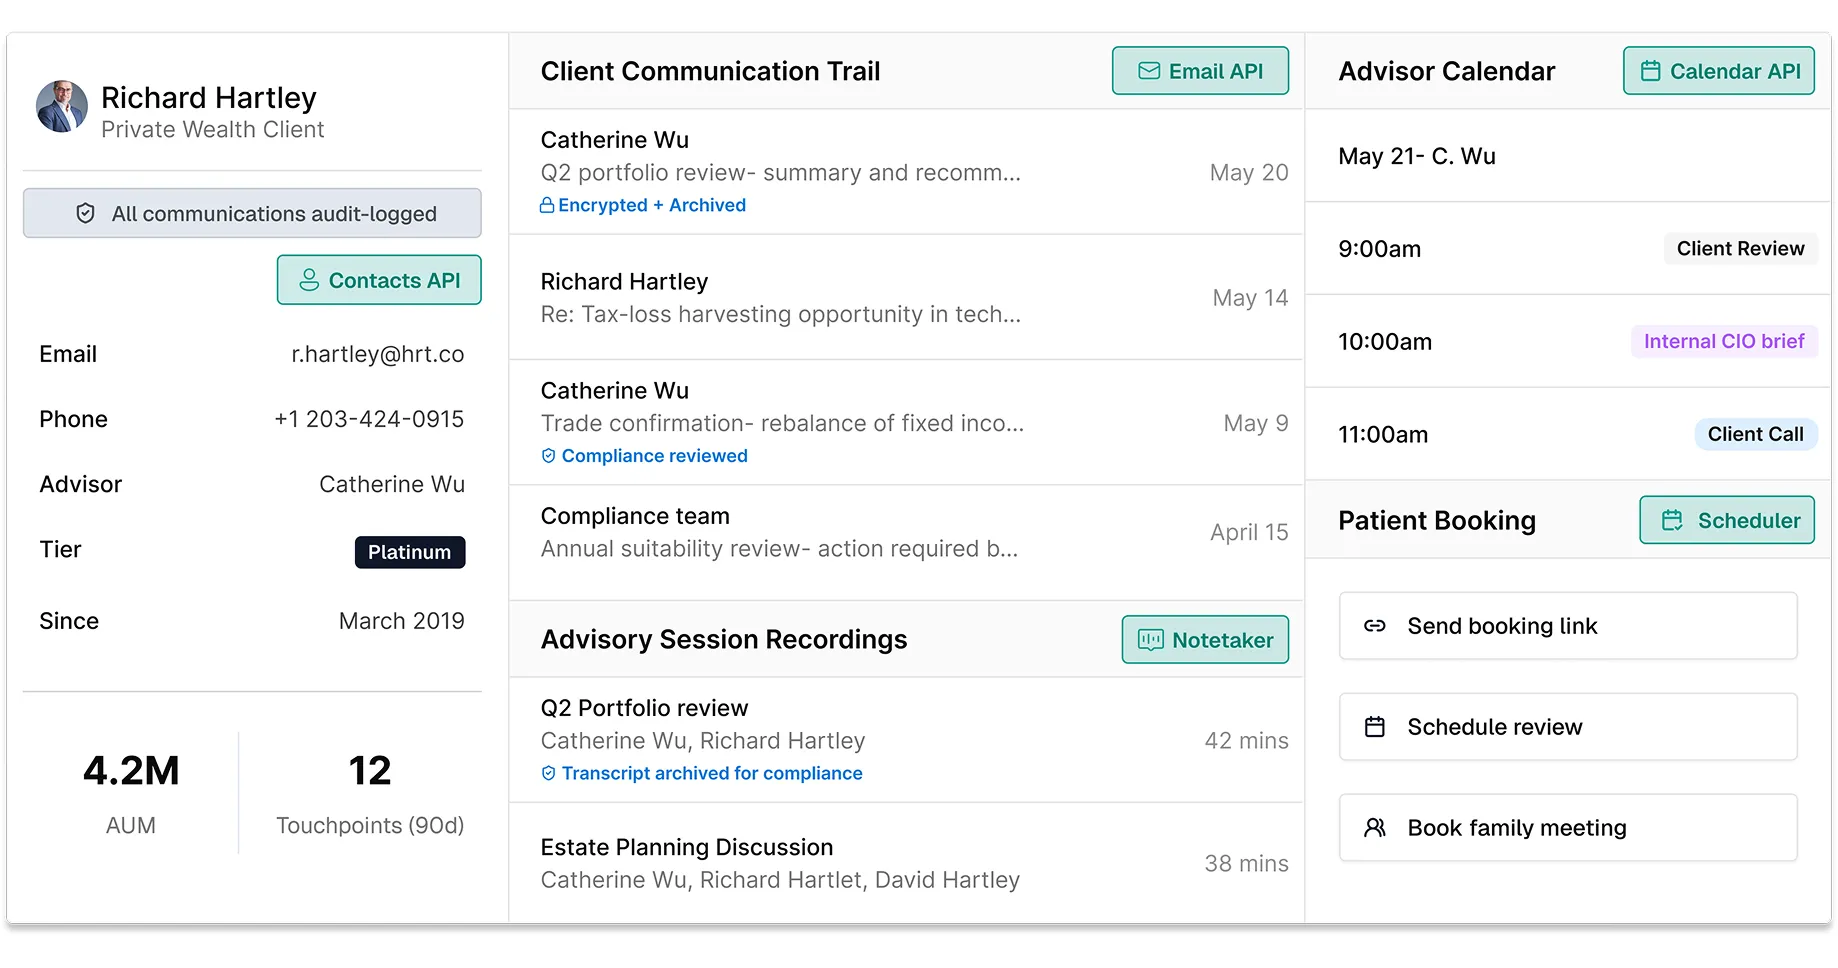
Task: Select the Internal CIO brief tag
Action: coord(1724,342)
